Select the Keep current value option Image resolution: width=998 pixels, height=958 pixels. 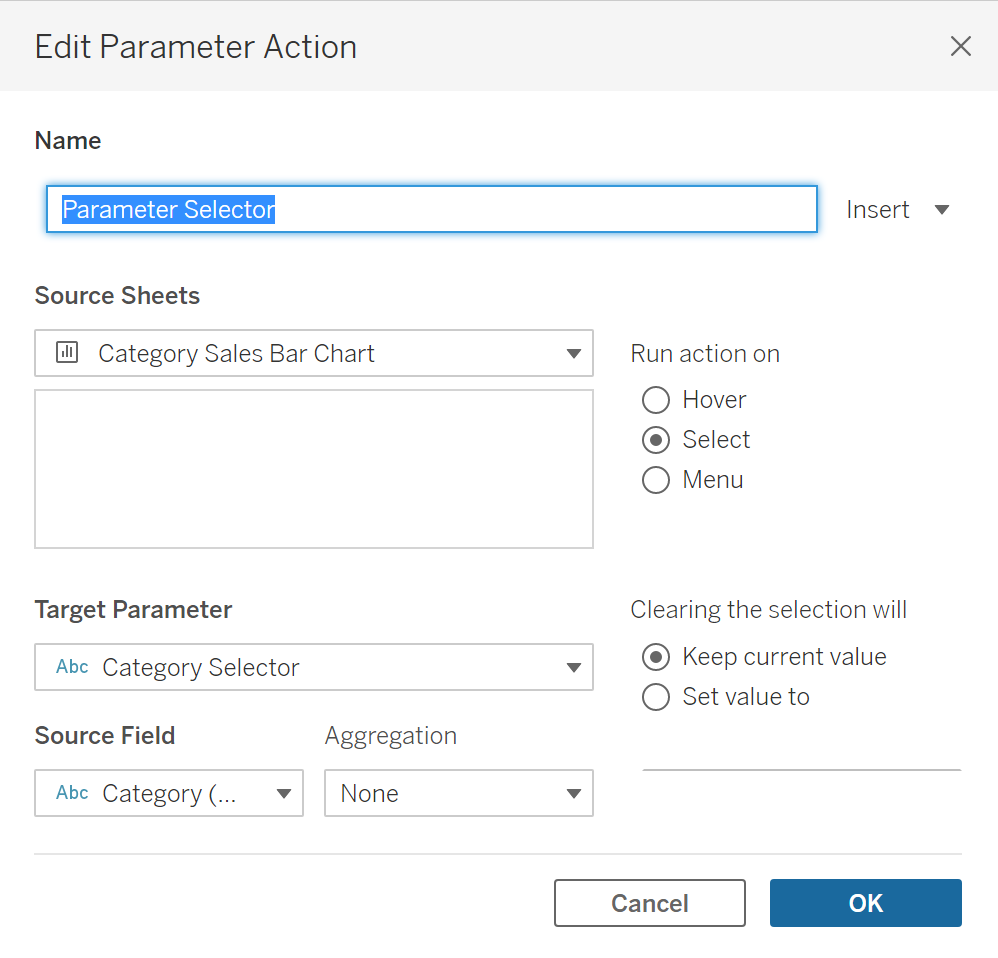coord(656,657)
